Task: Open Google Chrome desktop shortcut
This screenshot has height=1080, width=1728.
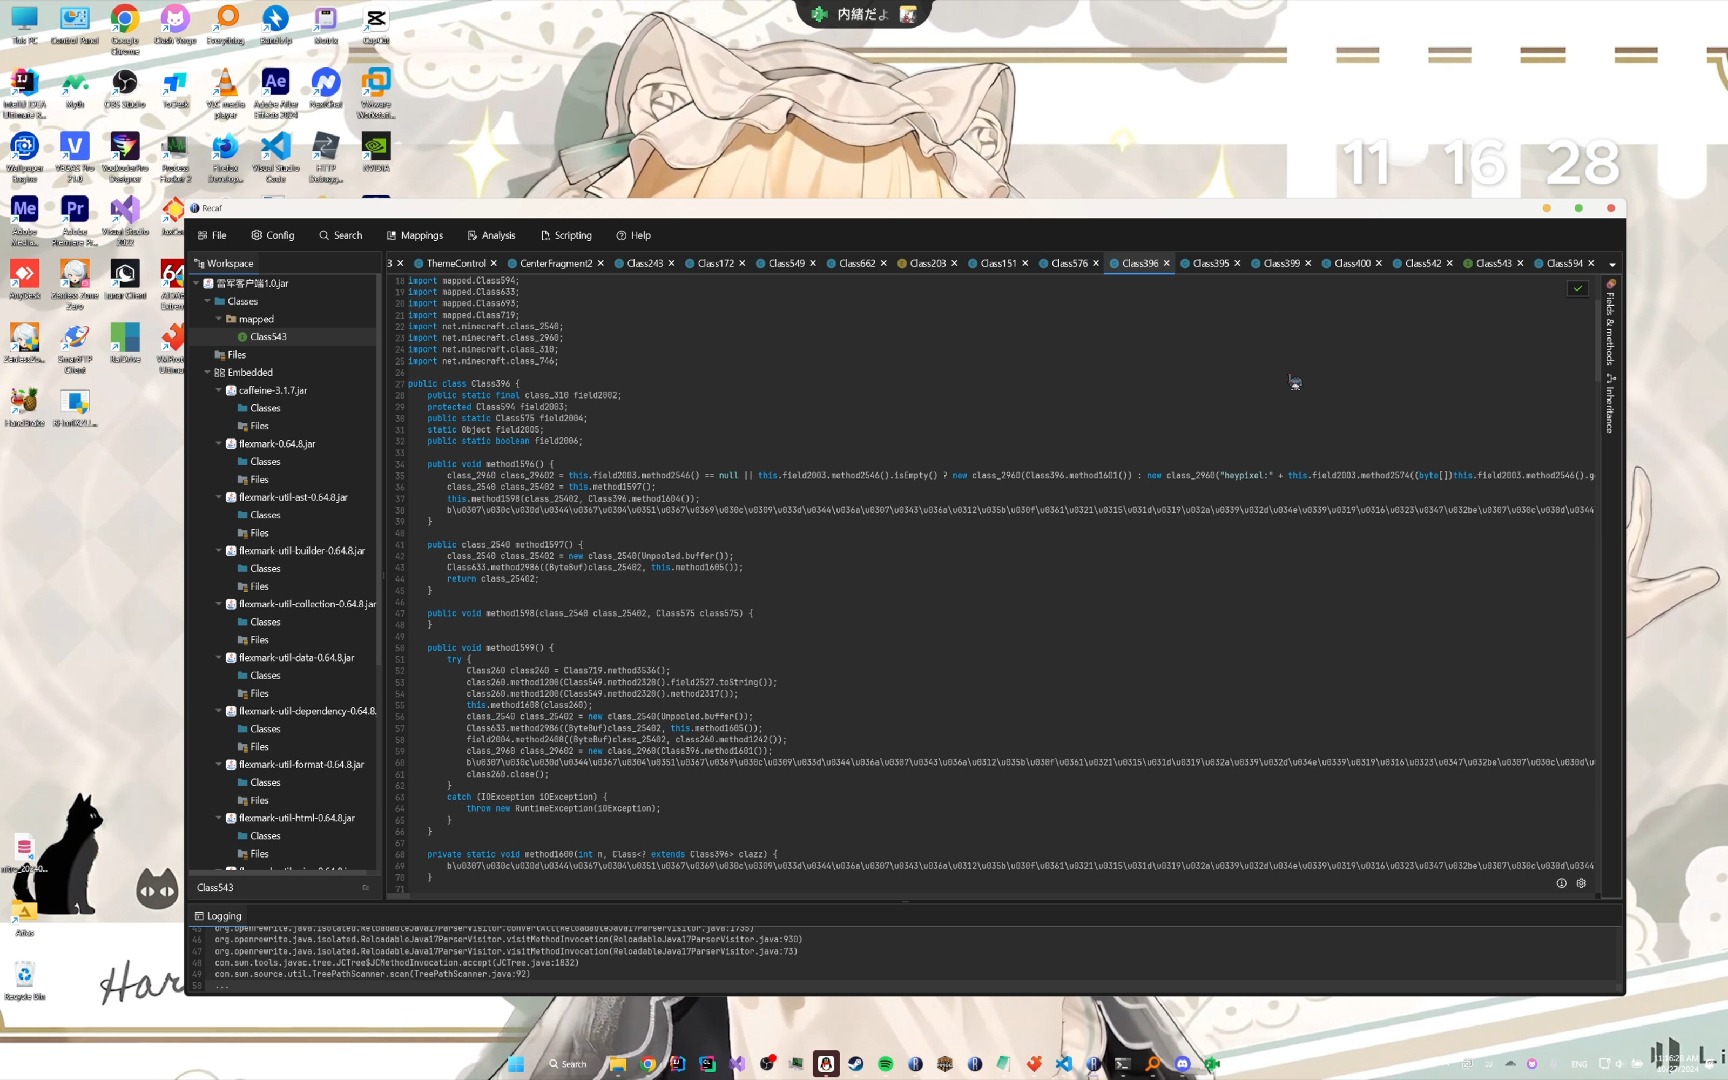Action: [124, 30]
